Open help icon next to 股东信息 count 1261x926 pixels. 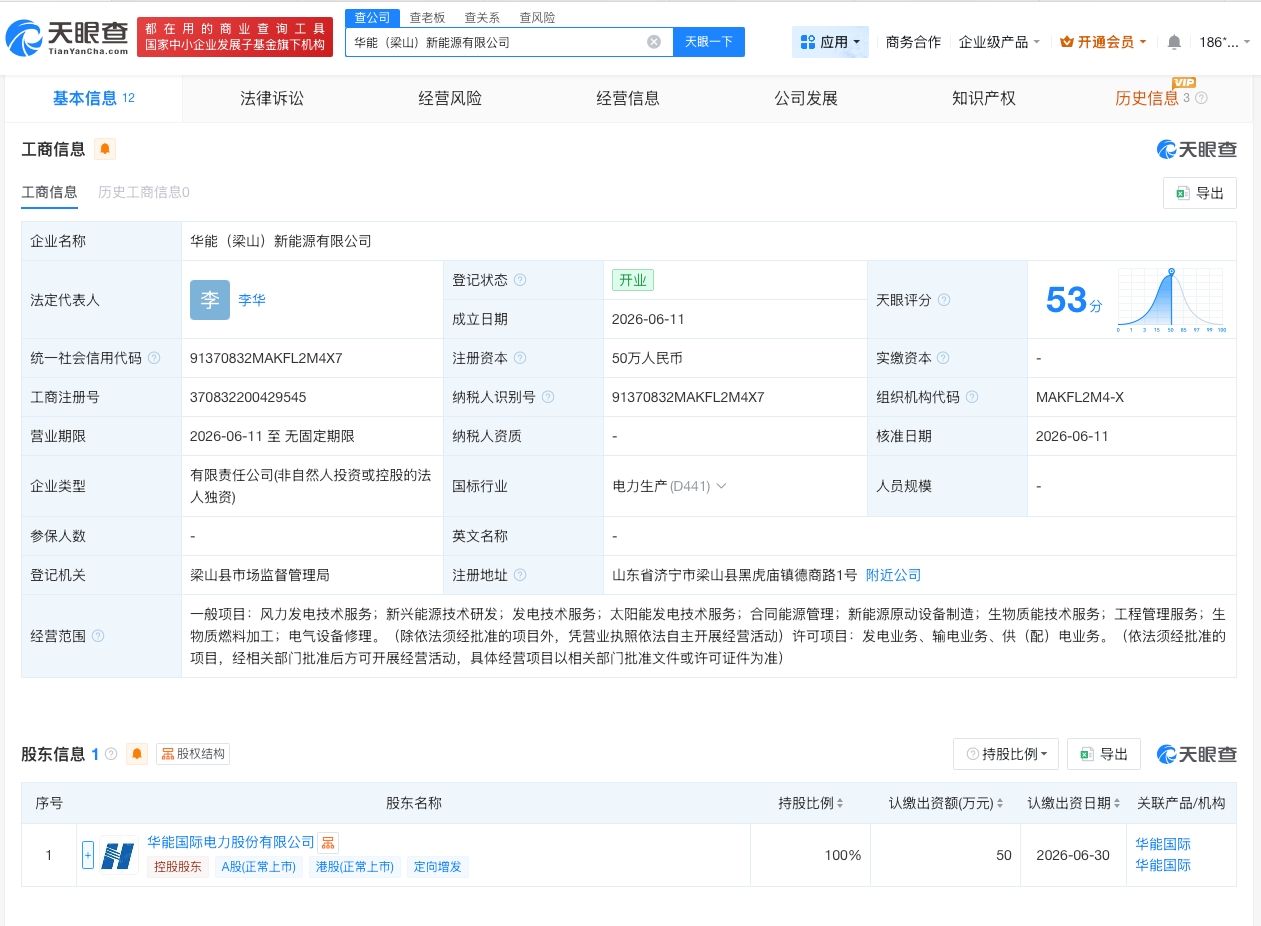point(111,754)
